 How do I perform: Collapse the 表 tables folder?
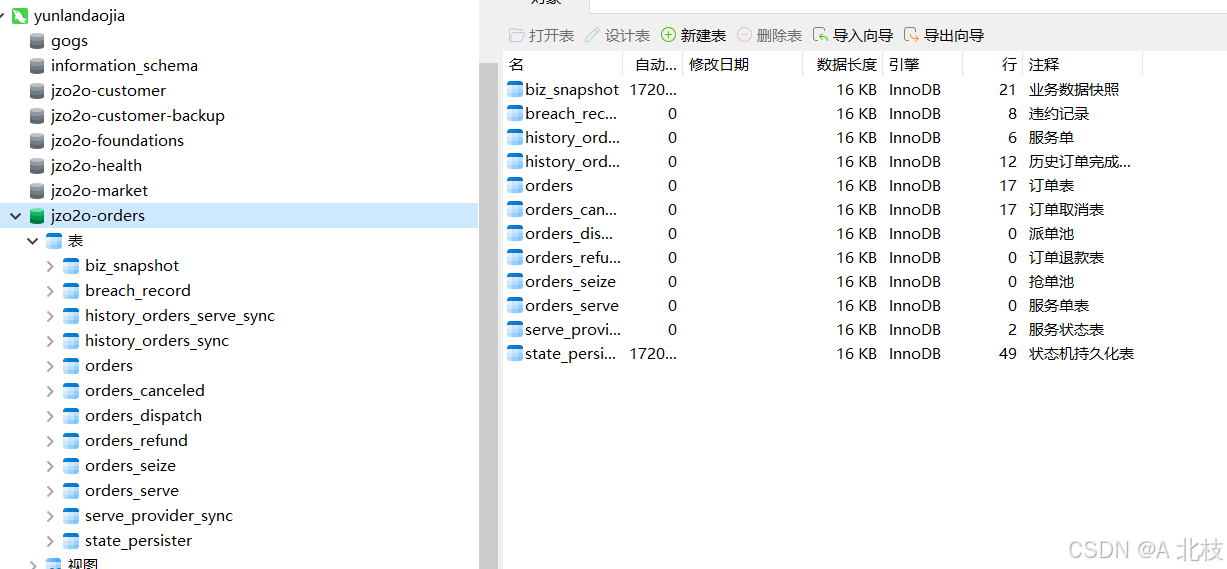(x=33, y=241)
